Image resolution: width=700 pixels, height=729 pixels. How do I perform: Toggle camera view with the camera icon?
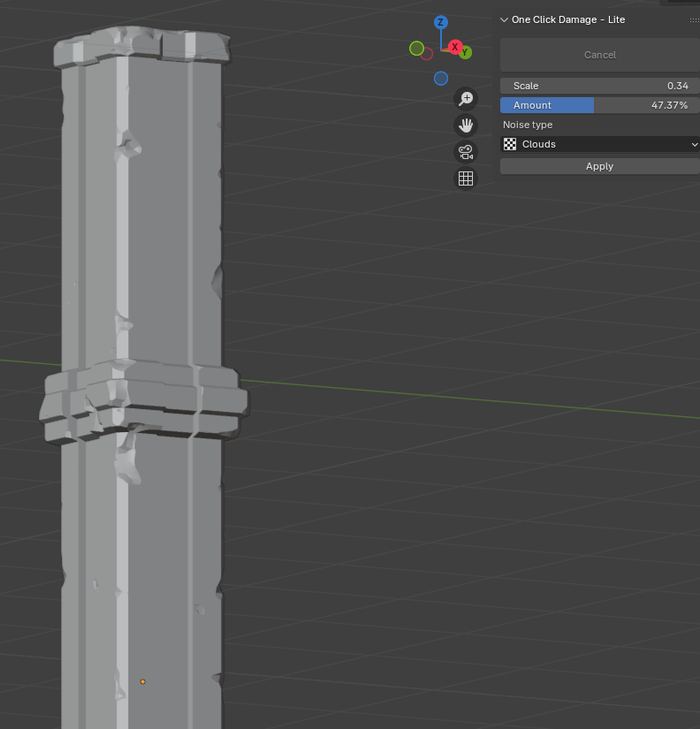pyautogui.click(x=465, y=152)
